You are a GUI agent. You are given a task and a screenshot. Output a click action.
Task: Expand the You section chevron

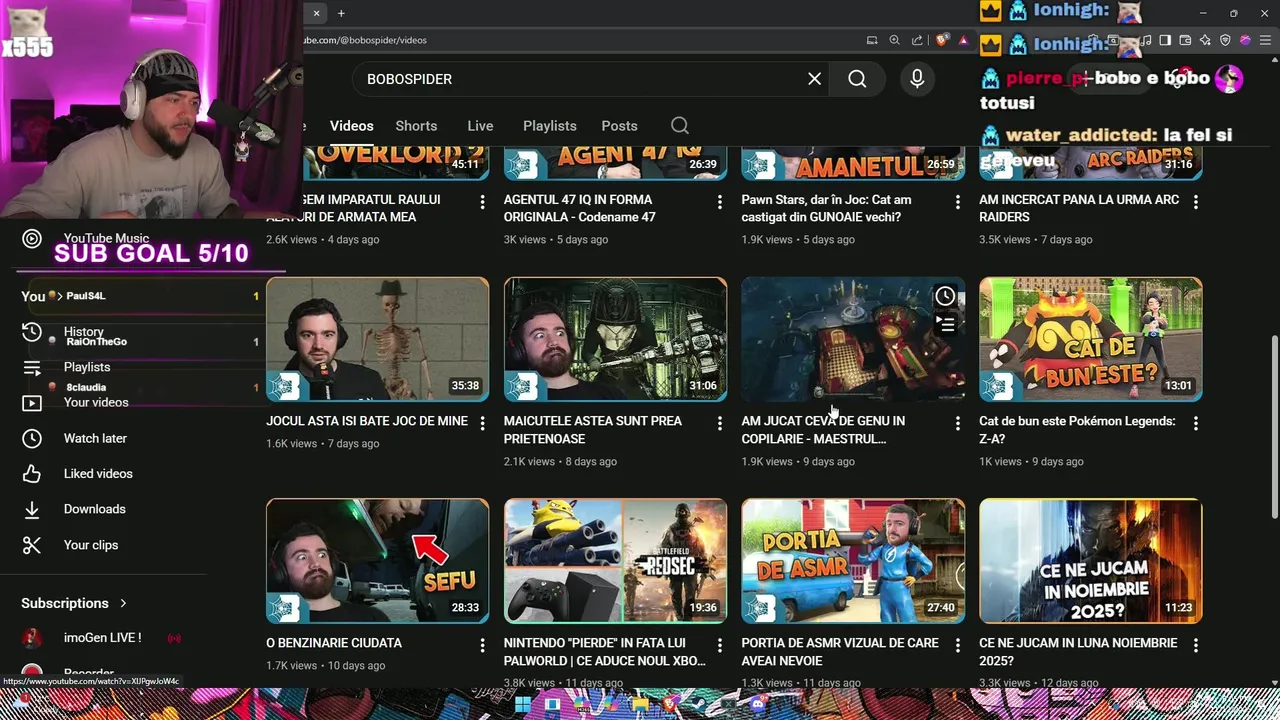(60, 296)
